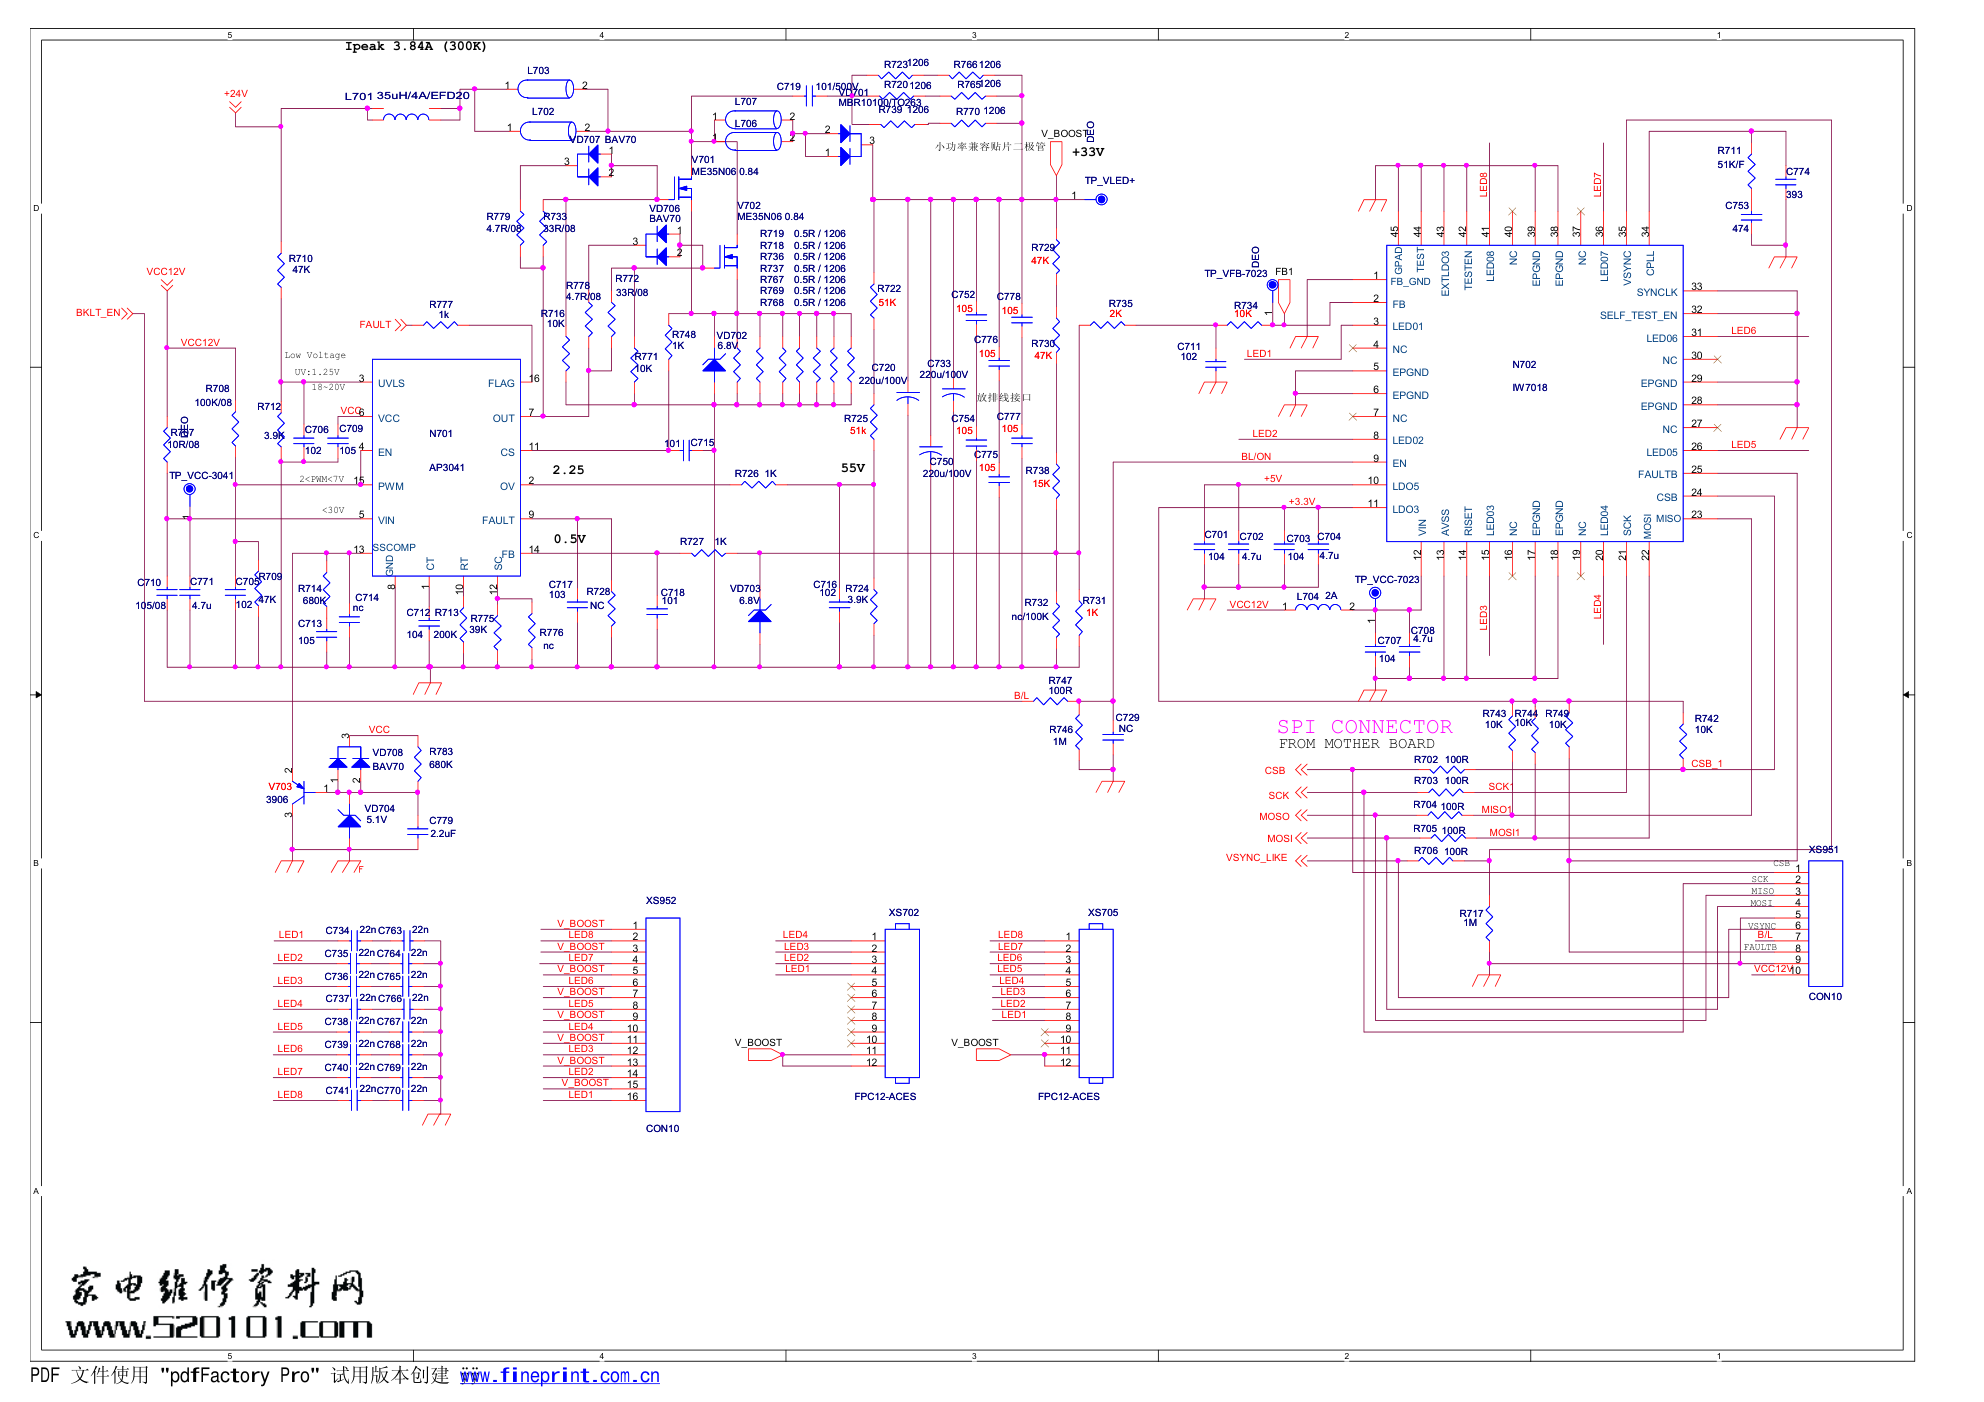Select the BKLT_EN input label
The height and width of the screenshot is (1402, 1984).
[98, 313]
